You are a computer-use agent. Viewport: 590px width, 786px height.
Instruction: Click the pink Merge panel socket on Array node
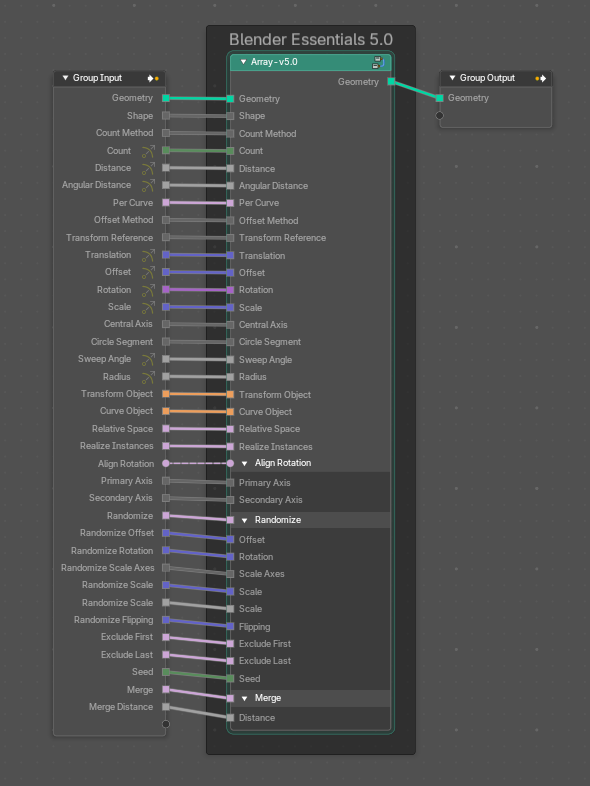(230, 698)
